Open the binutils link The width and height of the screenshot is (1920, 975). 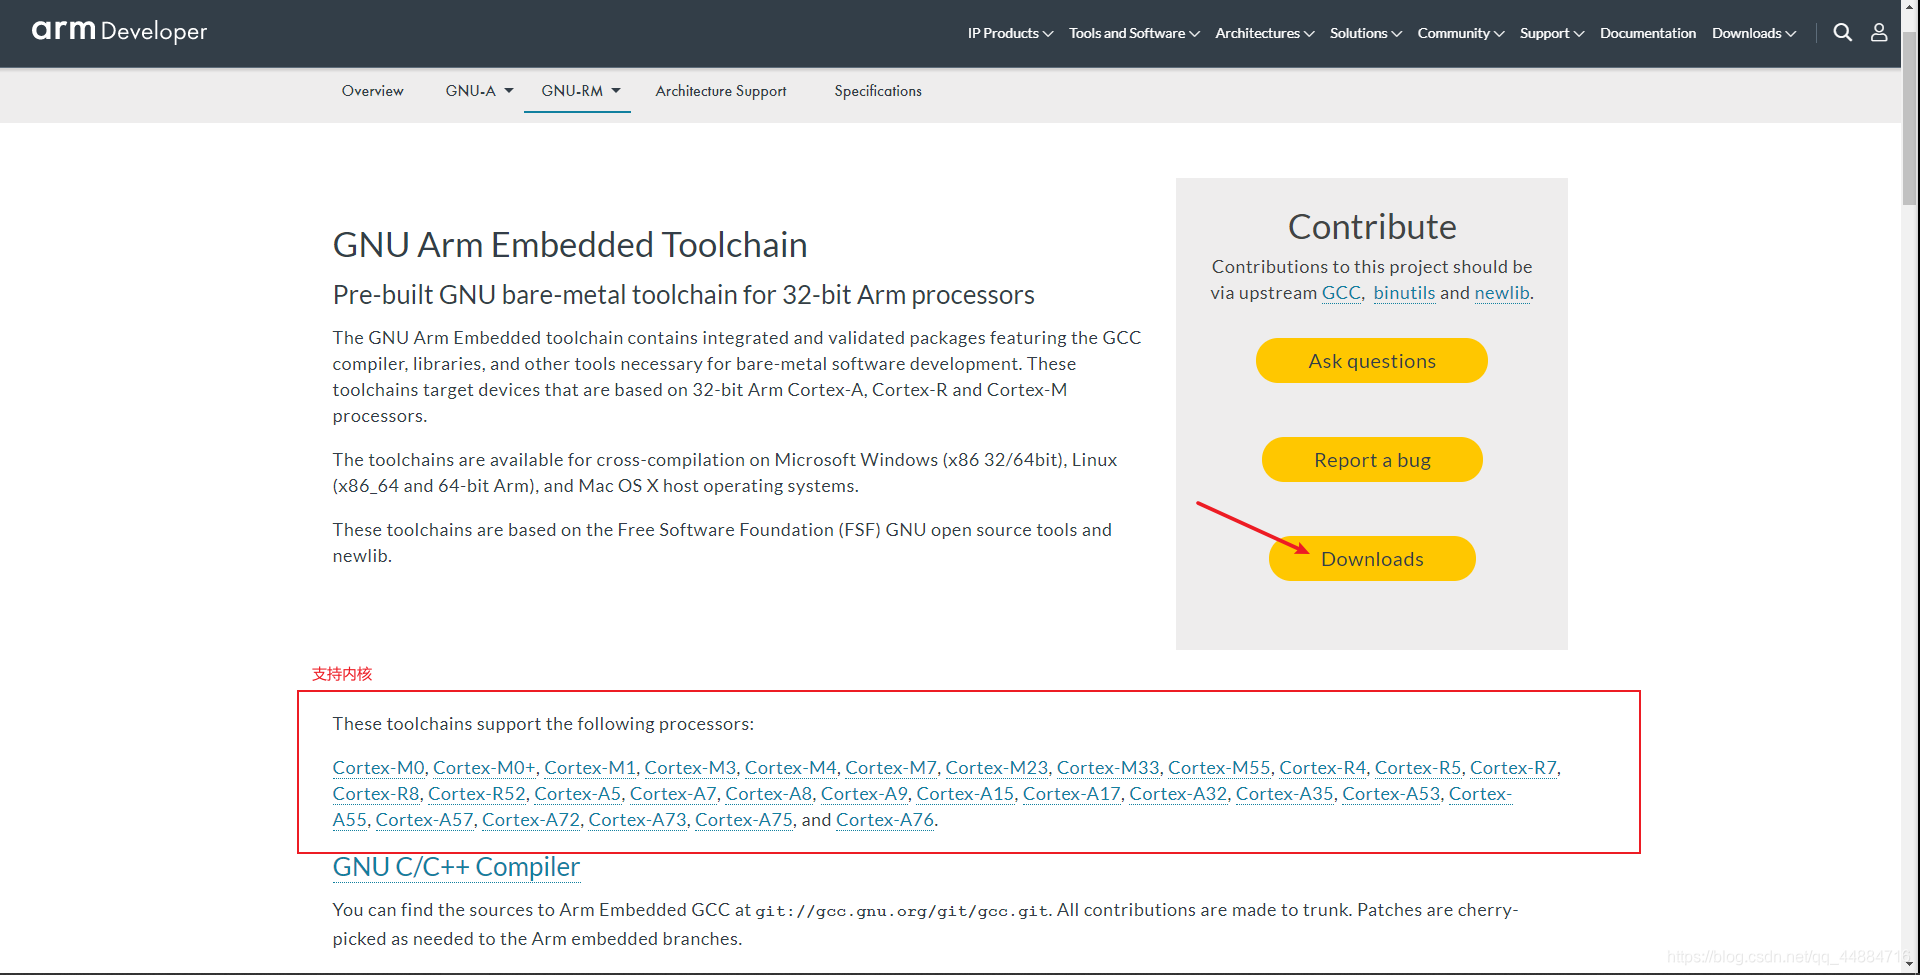tap(1404, 293)
